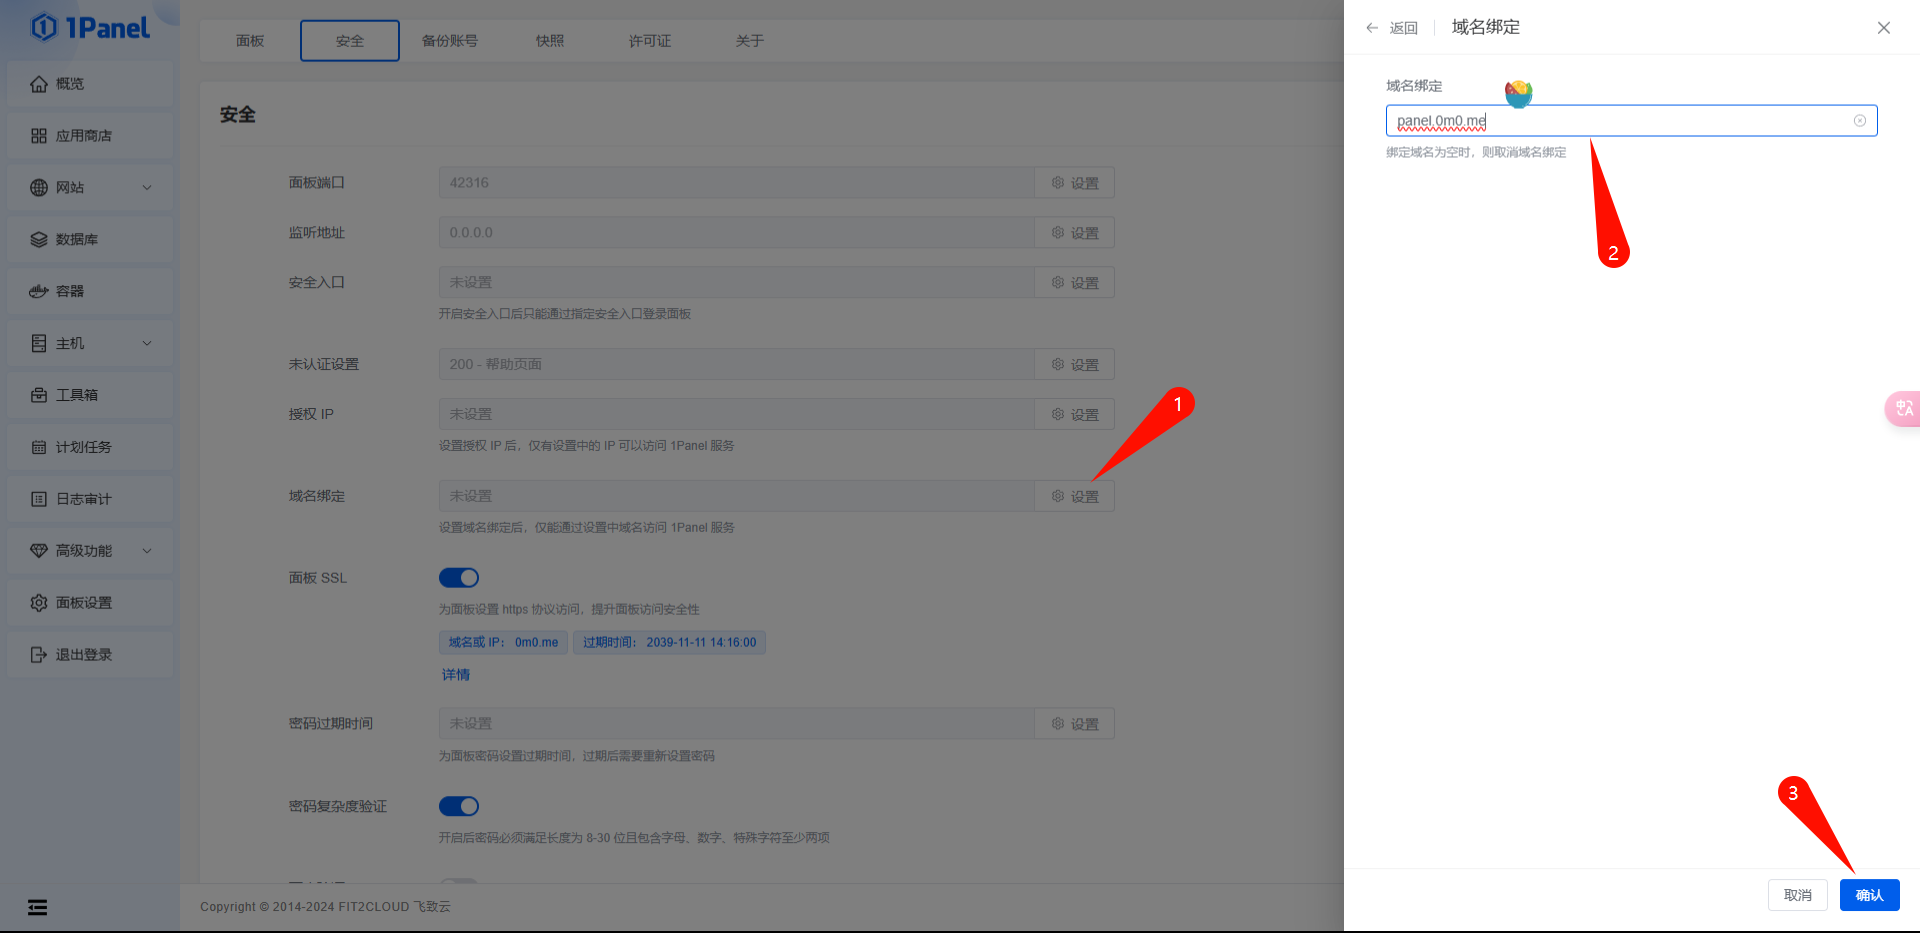1920x933 pixels.
Task: Click the 域名绑定 text input field
Action: pyautogui.click(x=1620, y=121)
